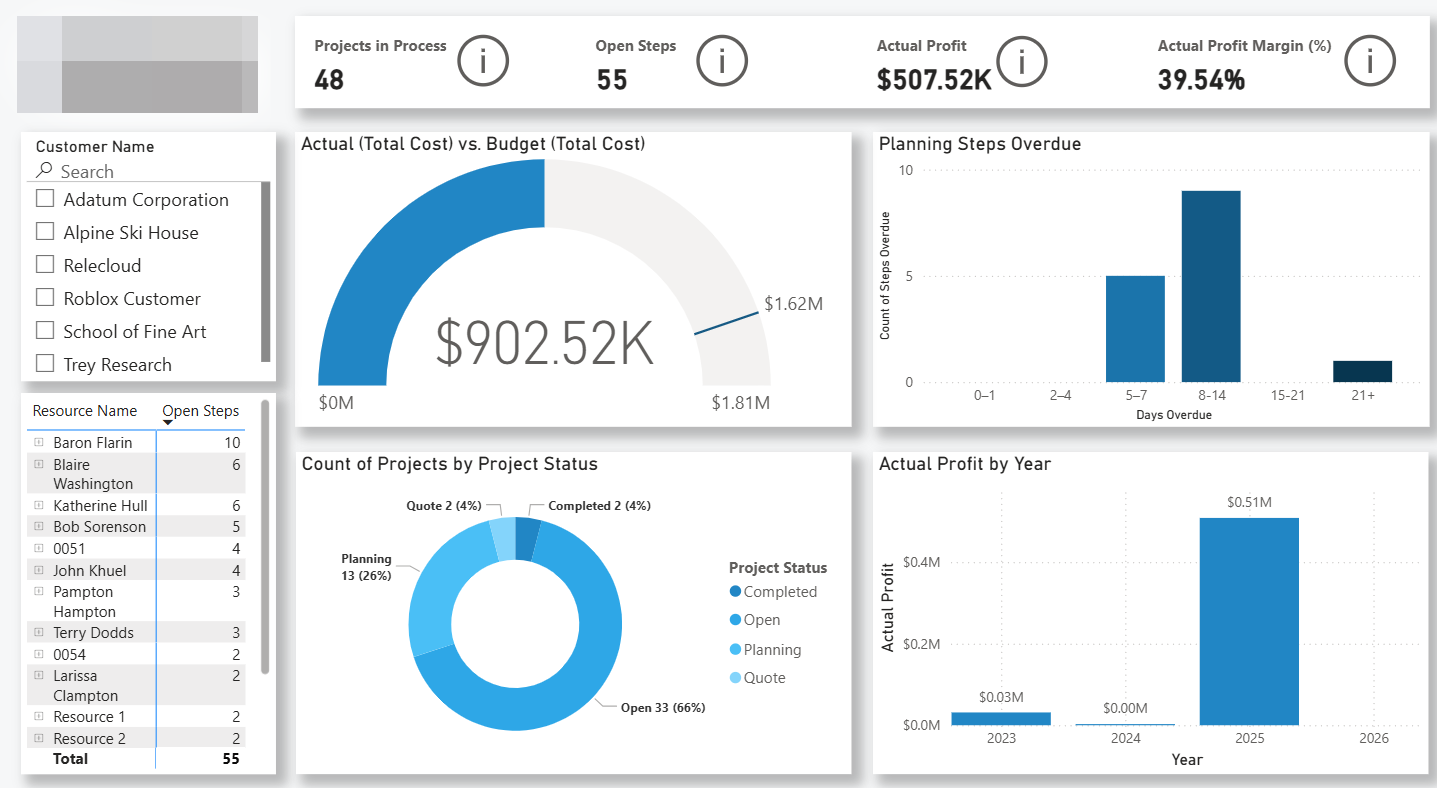Click the Customer Name search field
The height and width of the screenshot is (788, 1437).
(150, 171)
